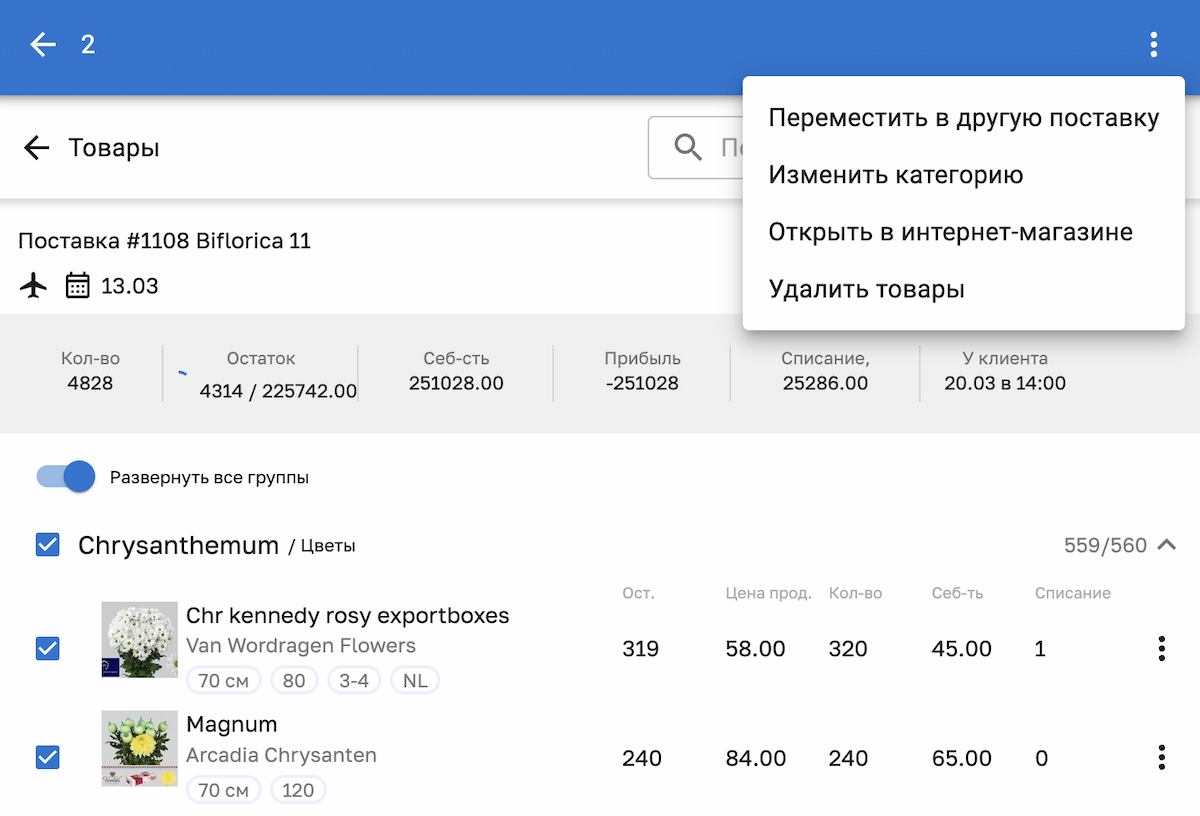1200x816 pixels.
Task: Click the search magnifier icon
Action: (687, 147)
